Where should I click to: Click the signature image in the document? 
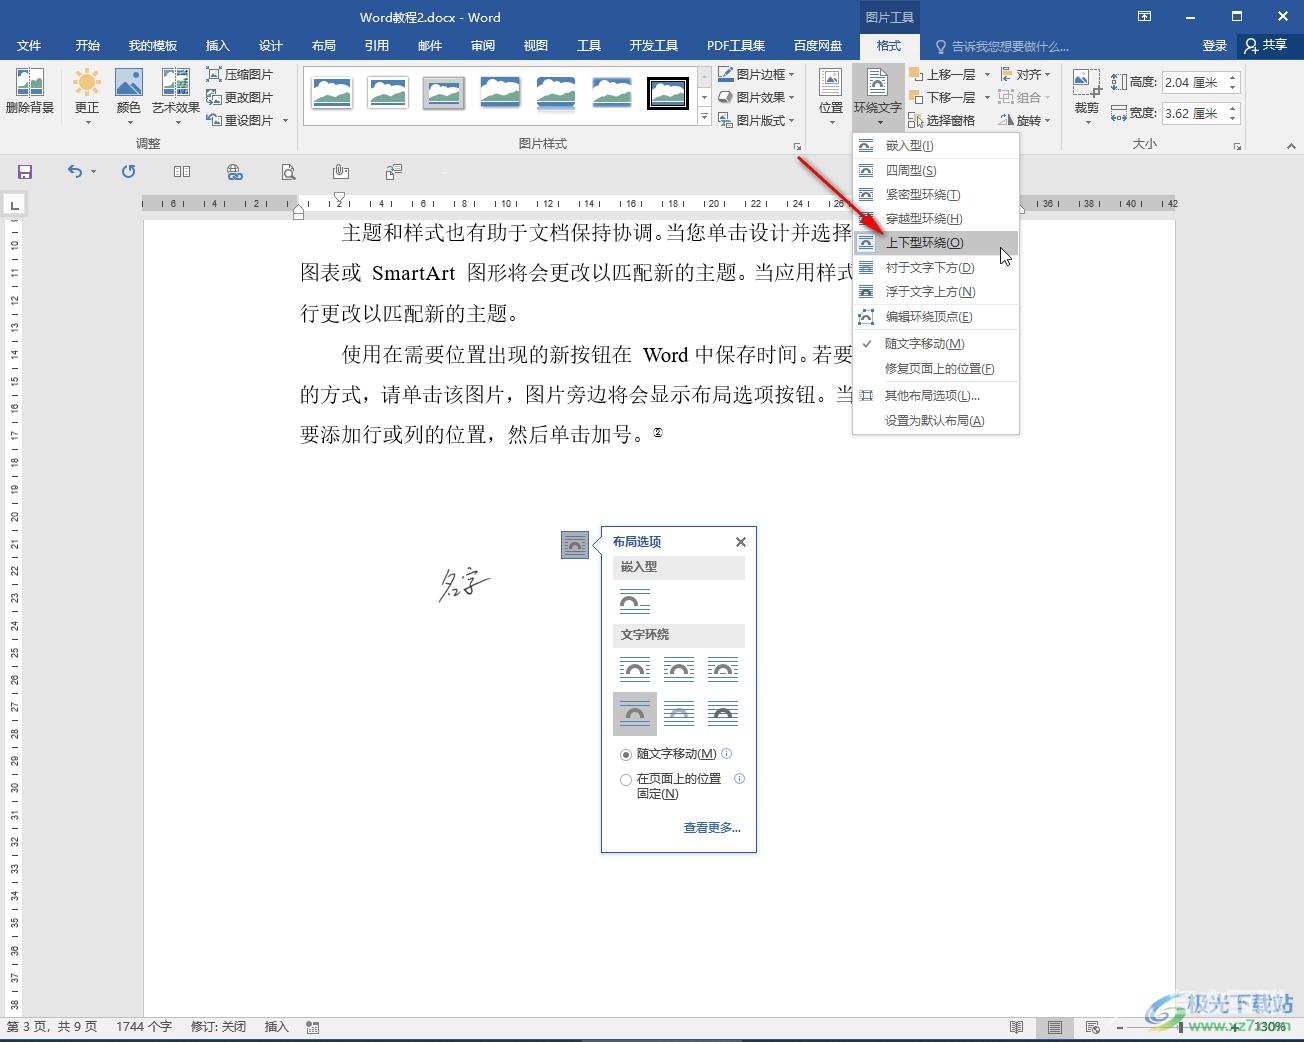[463, 583]
